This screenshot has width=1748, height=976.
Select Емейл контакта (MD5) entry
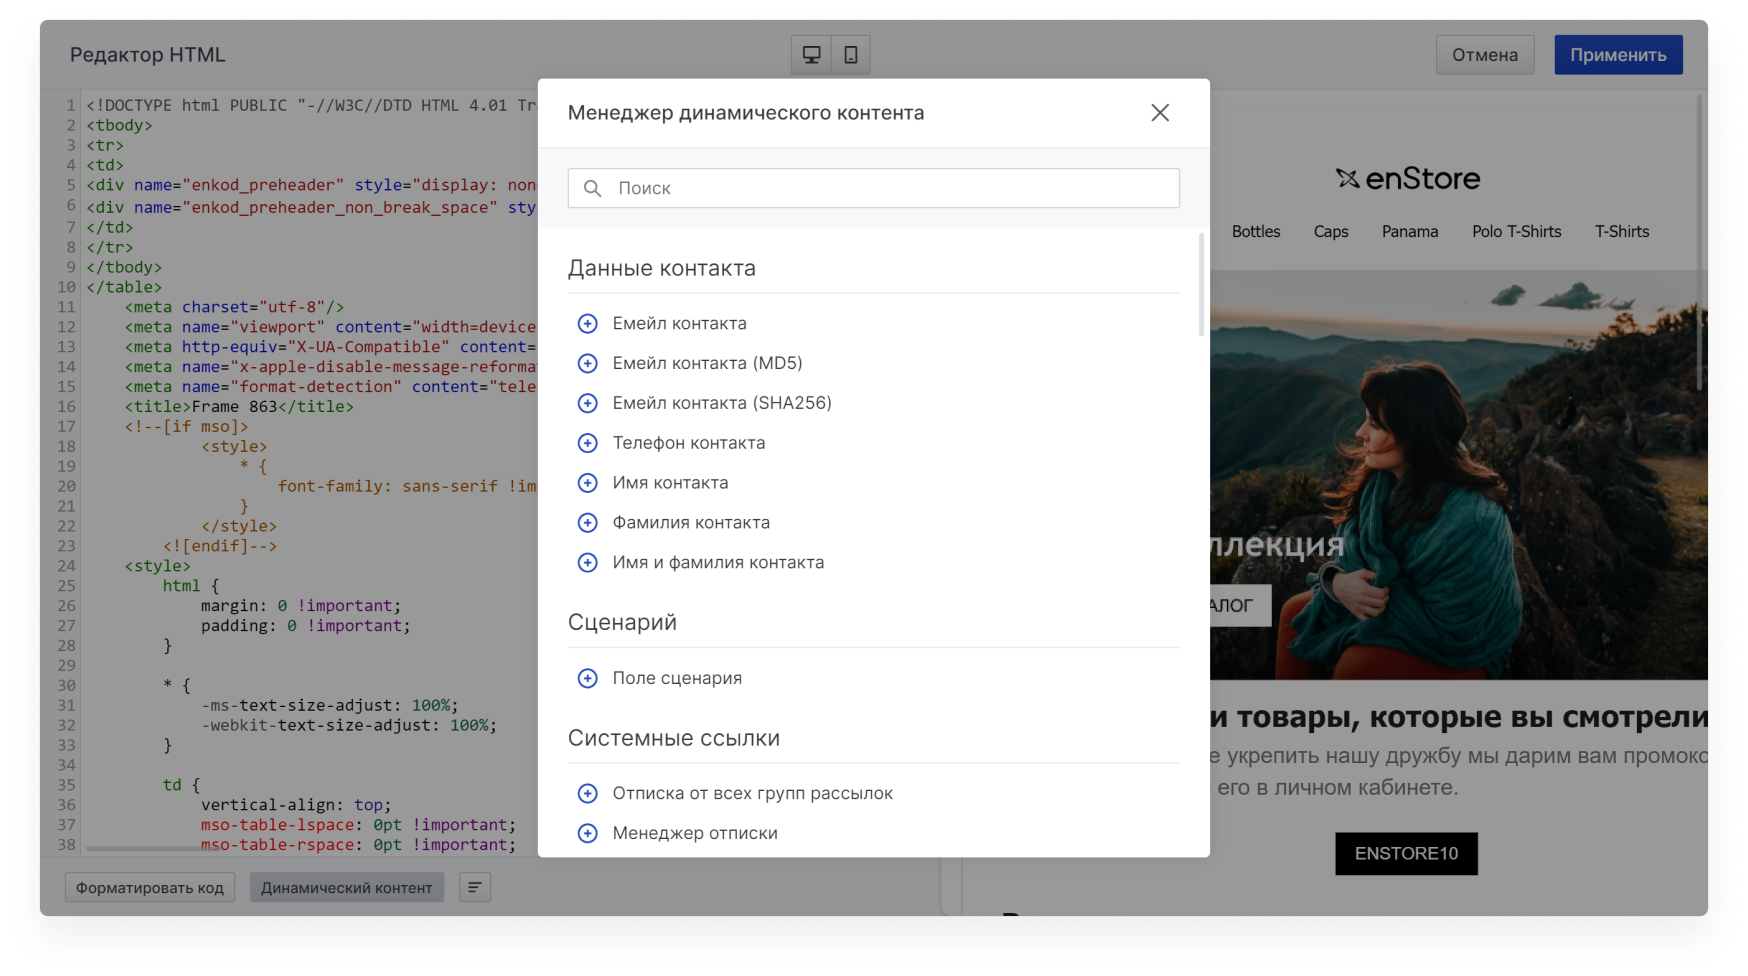(708, 363)
